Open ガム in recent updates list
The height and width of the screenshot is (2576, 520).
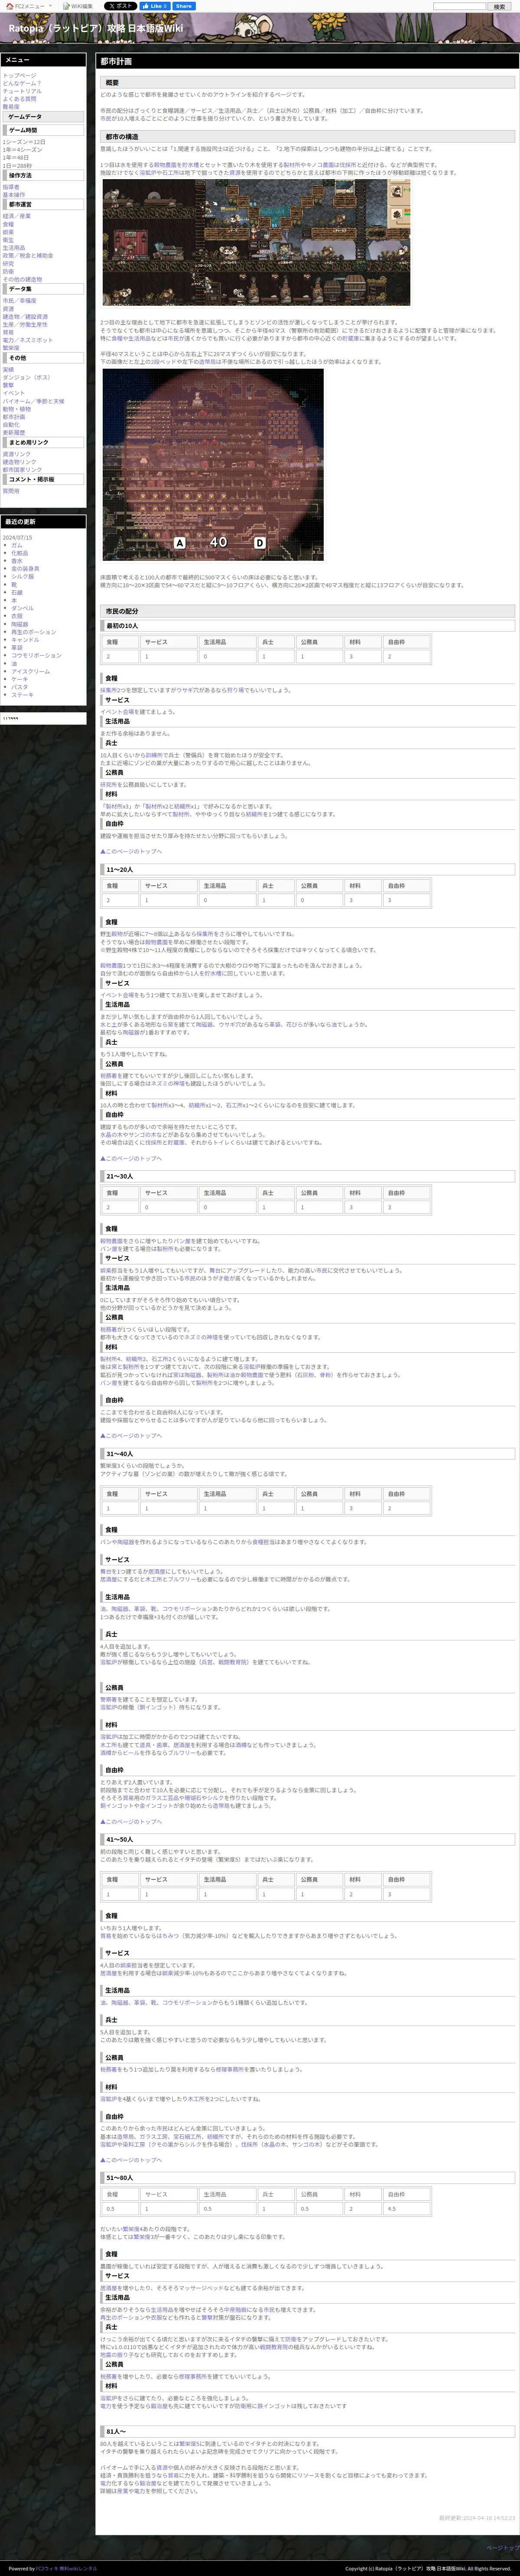(16, 545)
